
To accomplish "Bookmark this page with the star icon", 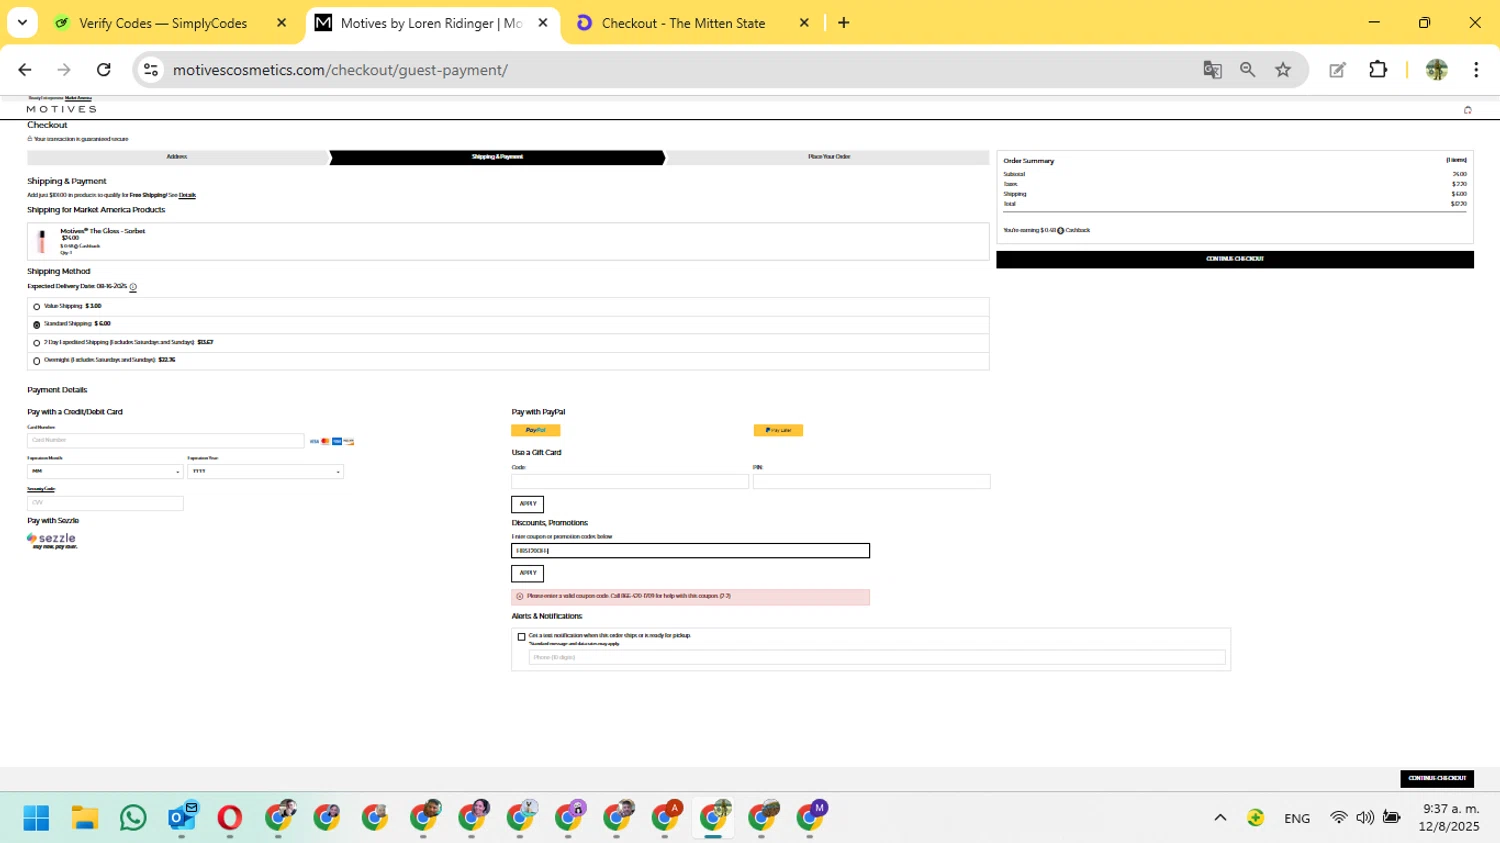I will 1283,70.
